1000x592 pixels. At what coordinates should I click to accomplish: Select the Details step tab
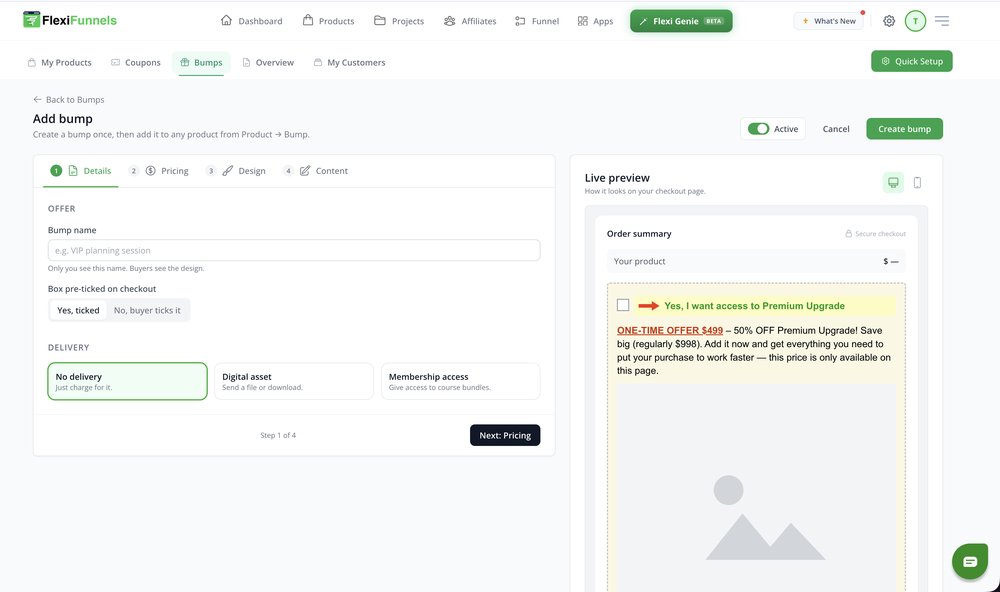(x=81, y=171)
